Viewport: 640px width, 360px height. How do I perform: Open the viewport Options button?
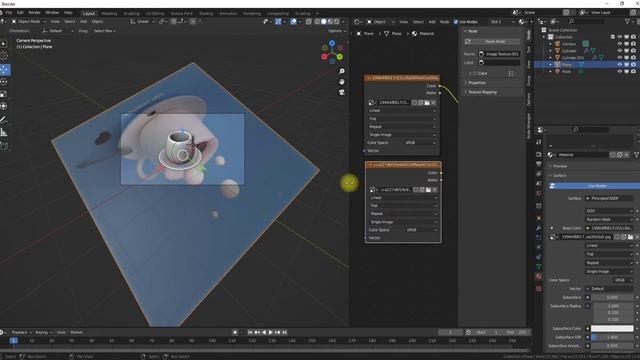(x=336, y=31)
